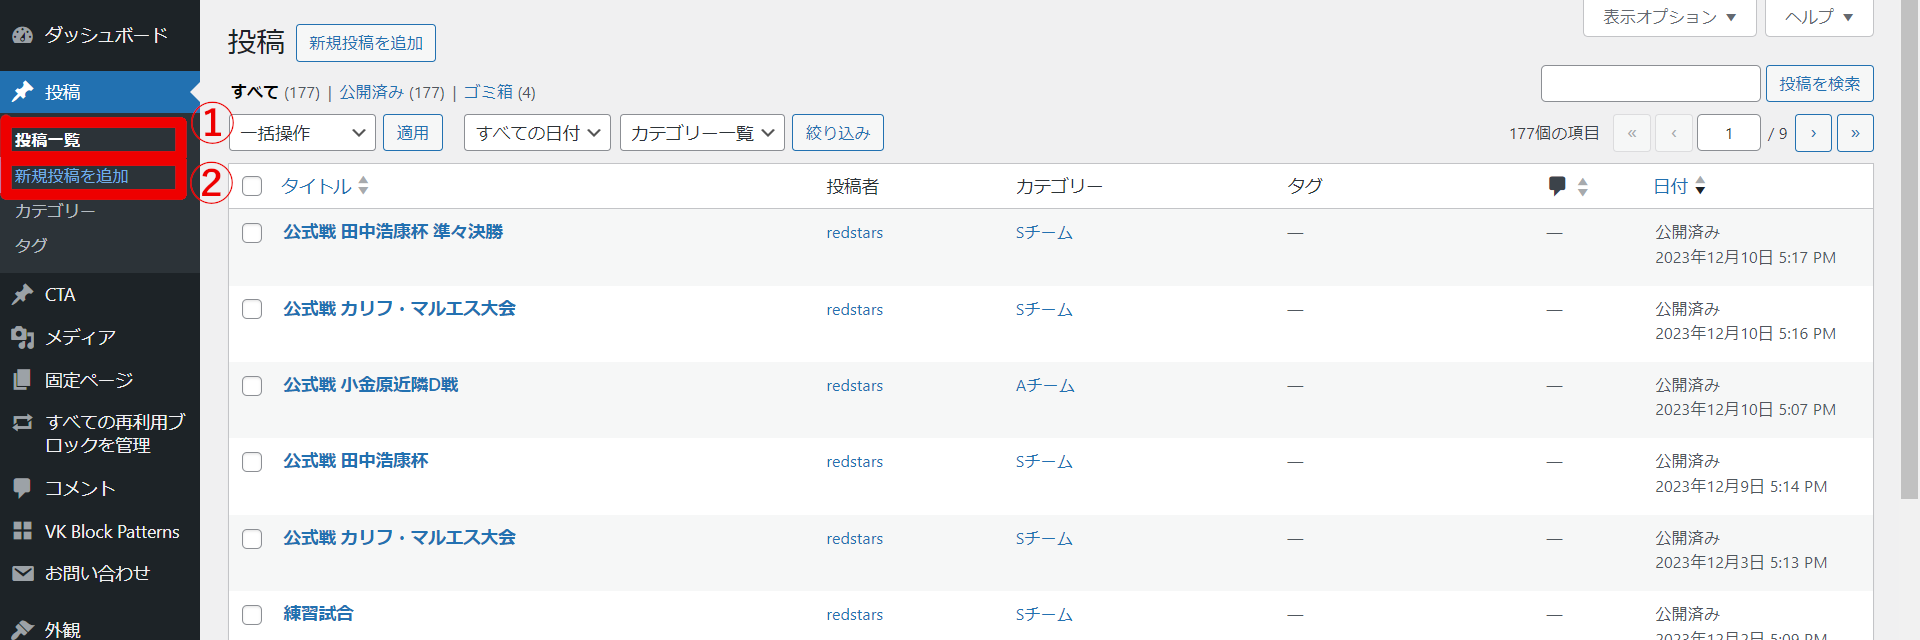Sort by the comments bubble column icon
Viewport: 1920px width, 640px height.
(1557, 186)
